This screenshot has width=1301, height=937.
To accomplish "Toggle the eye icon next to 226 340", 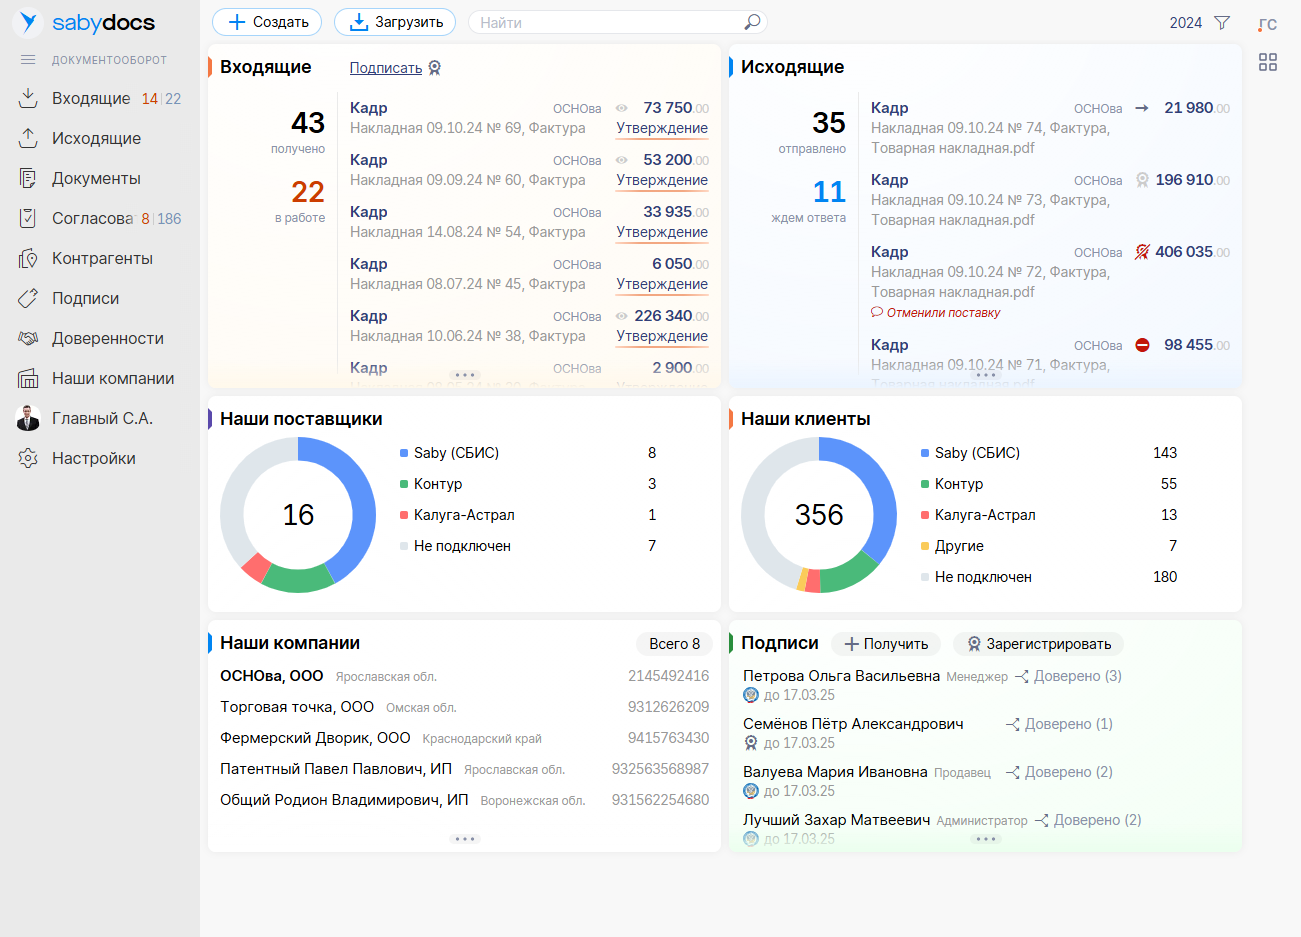I will point(622,316).
